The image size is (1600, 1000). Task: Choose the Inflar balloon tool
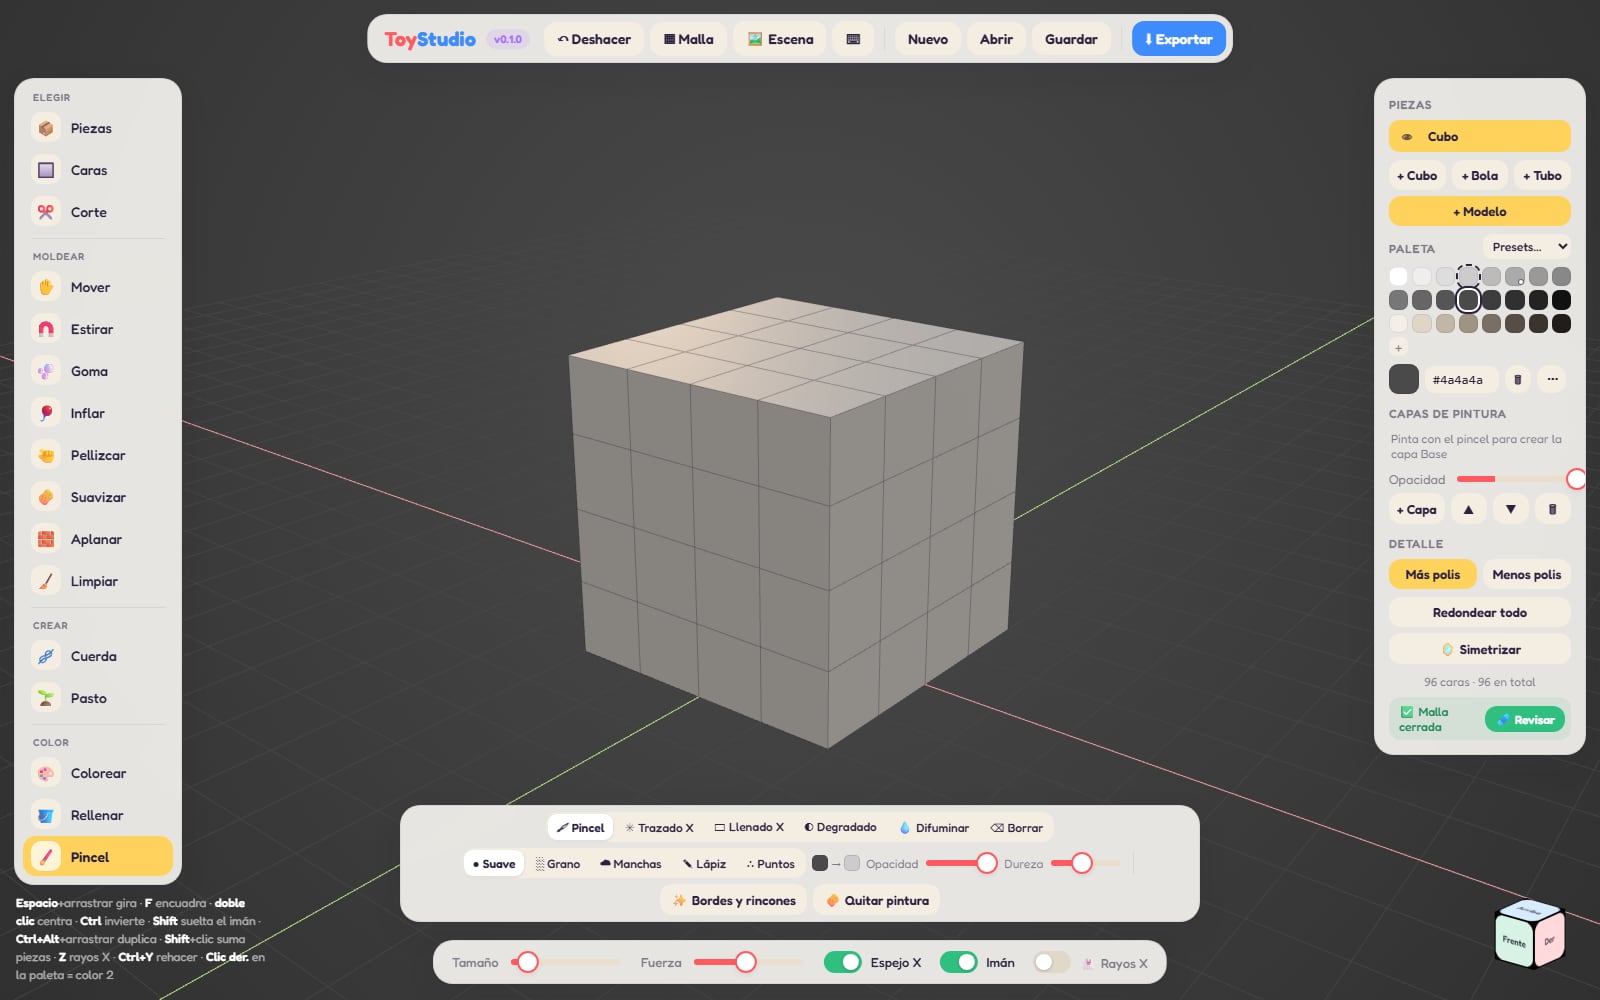pos(97,413)
